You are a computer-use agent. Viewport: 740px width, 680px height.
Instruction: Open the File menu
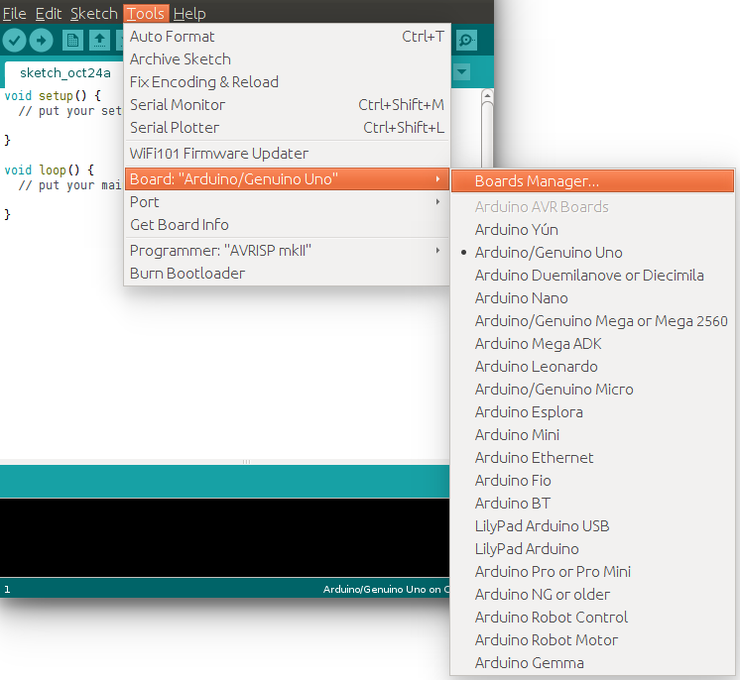14,13
